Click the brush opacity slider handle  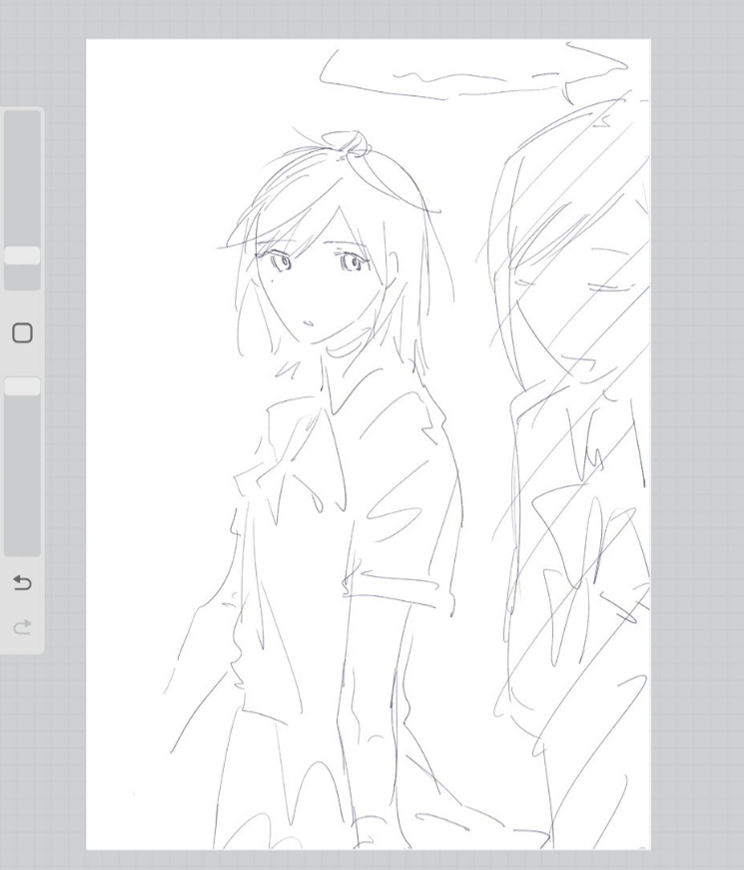click(x=22, y=386)
